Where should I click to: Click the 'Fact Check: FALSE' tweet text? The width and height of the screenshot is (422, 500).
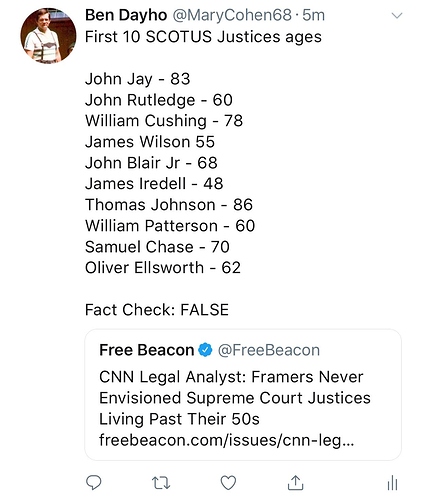tap(157, 310)
